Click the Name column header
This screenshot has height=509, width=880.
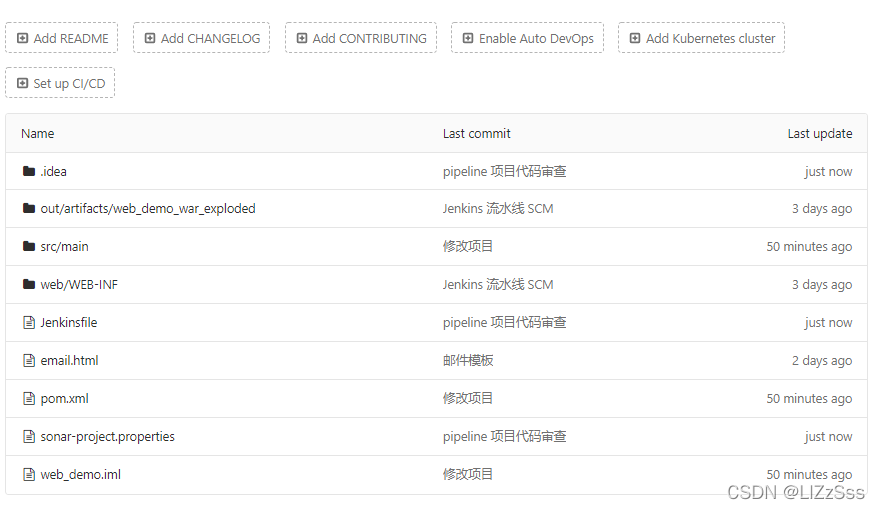coord(37,133)
